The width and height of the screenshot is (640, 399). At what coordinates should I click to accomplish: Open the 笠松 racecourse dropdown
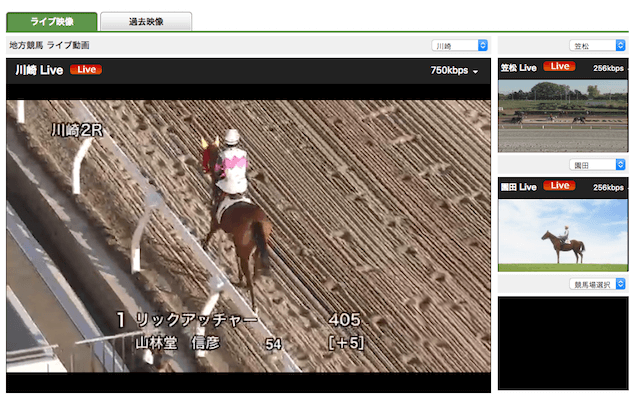pos(597,45)
